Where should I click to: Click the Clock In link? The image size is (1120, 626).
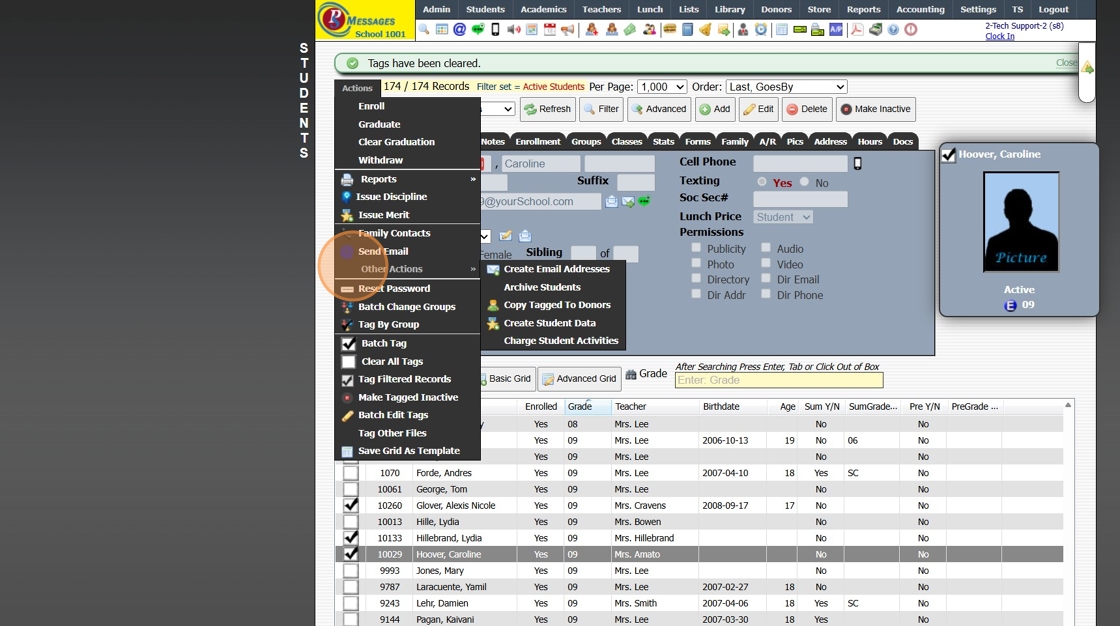(999, 36)
